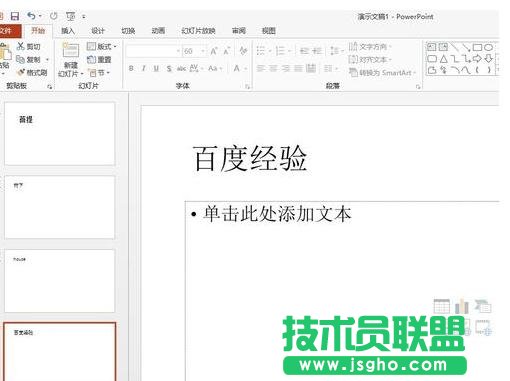Toggle Bold formatting
This screenshot has height=381, width=510.
click(x=131, y=69)
